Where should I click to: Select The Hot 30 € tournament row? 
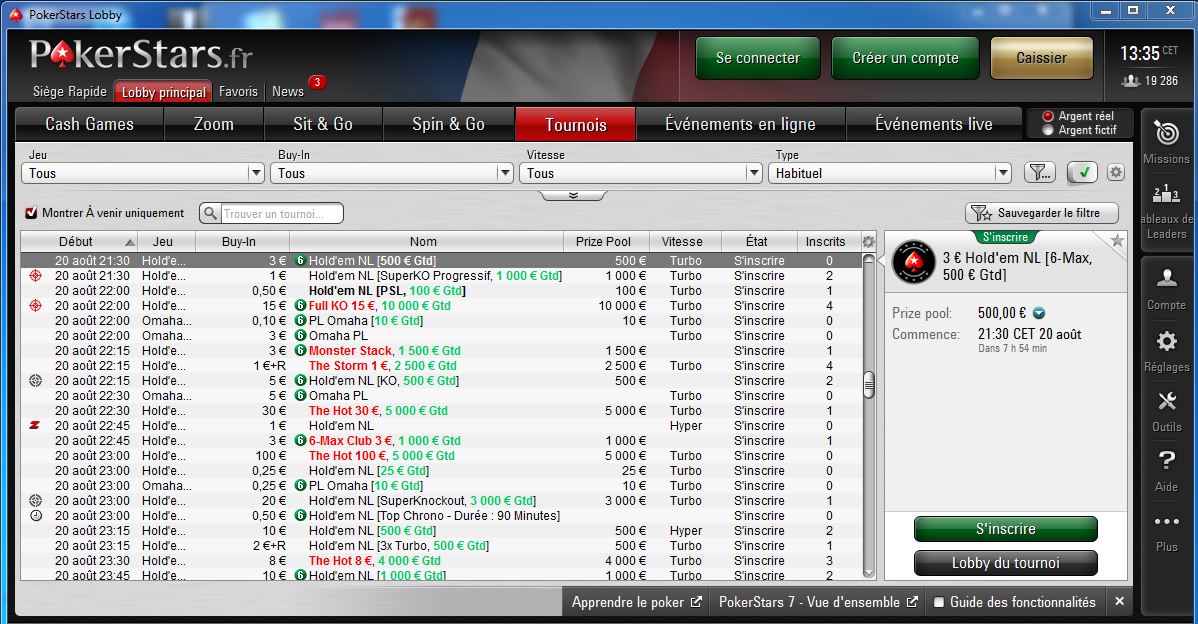(442, 411)
